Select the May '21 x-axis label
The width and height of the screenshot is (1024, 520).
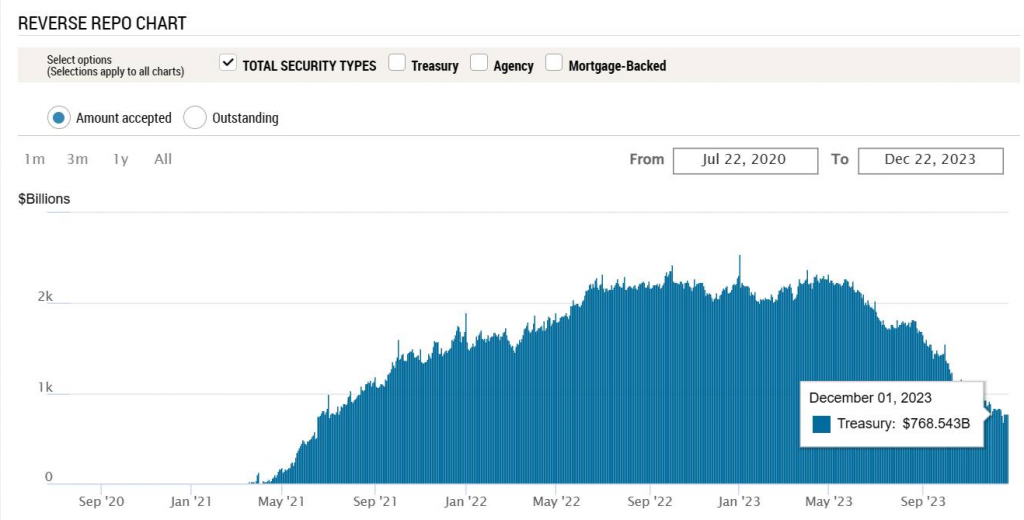click(x=282, y=500)
